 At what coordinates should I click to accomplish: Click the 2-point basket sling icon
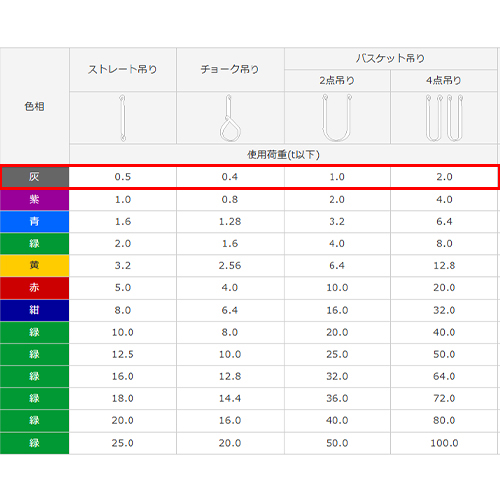tap(337, 118)
